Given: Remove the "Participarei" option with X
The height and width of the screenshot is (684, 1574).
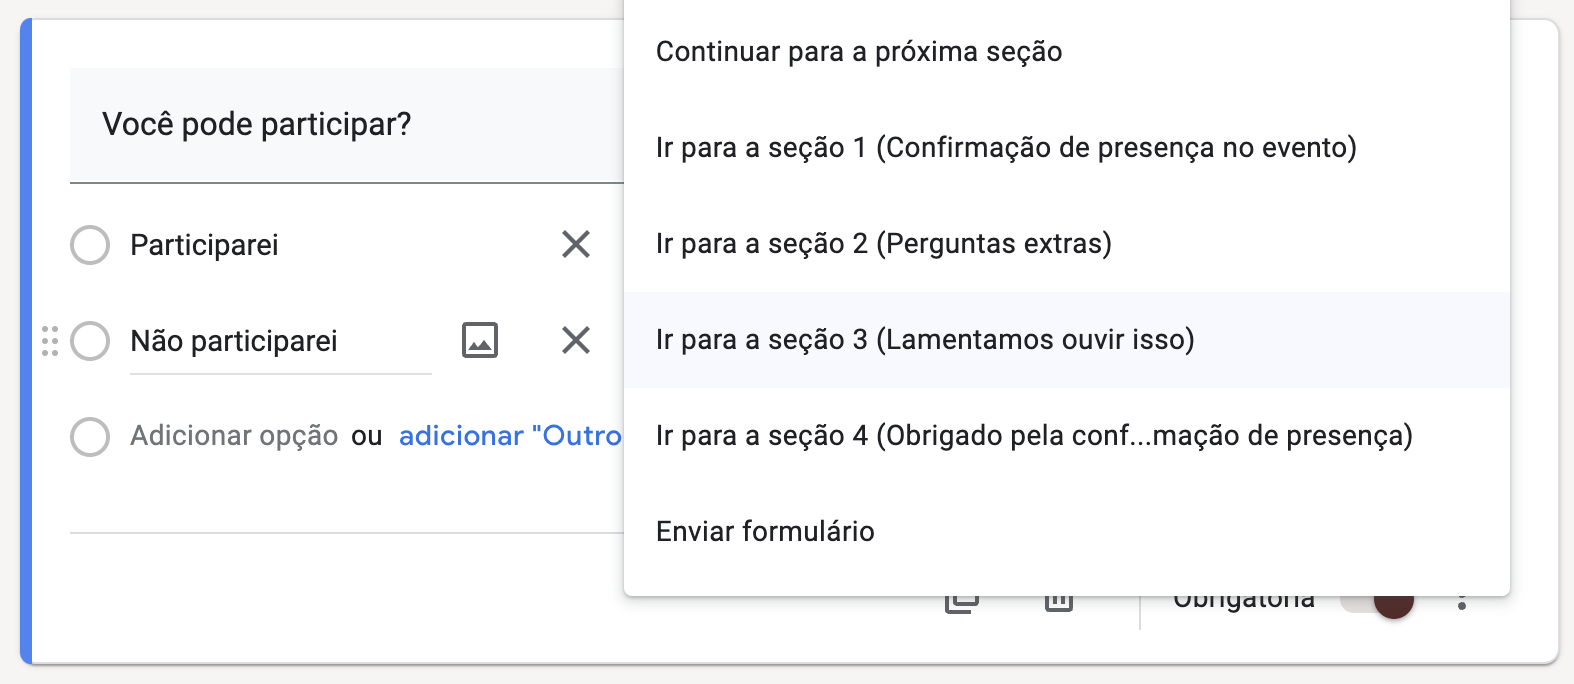Looking at the screenshot, I should tap(576, 244).
